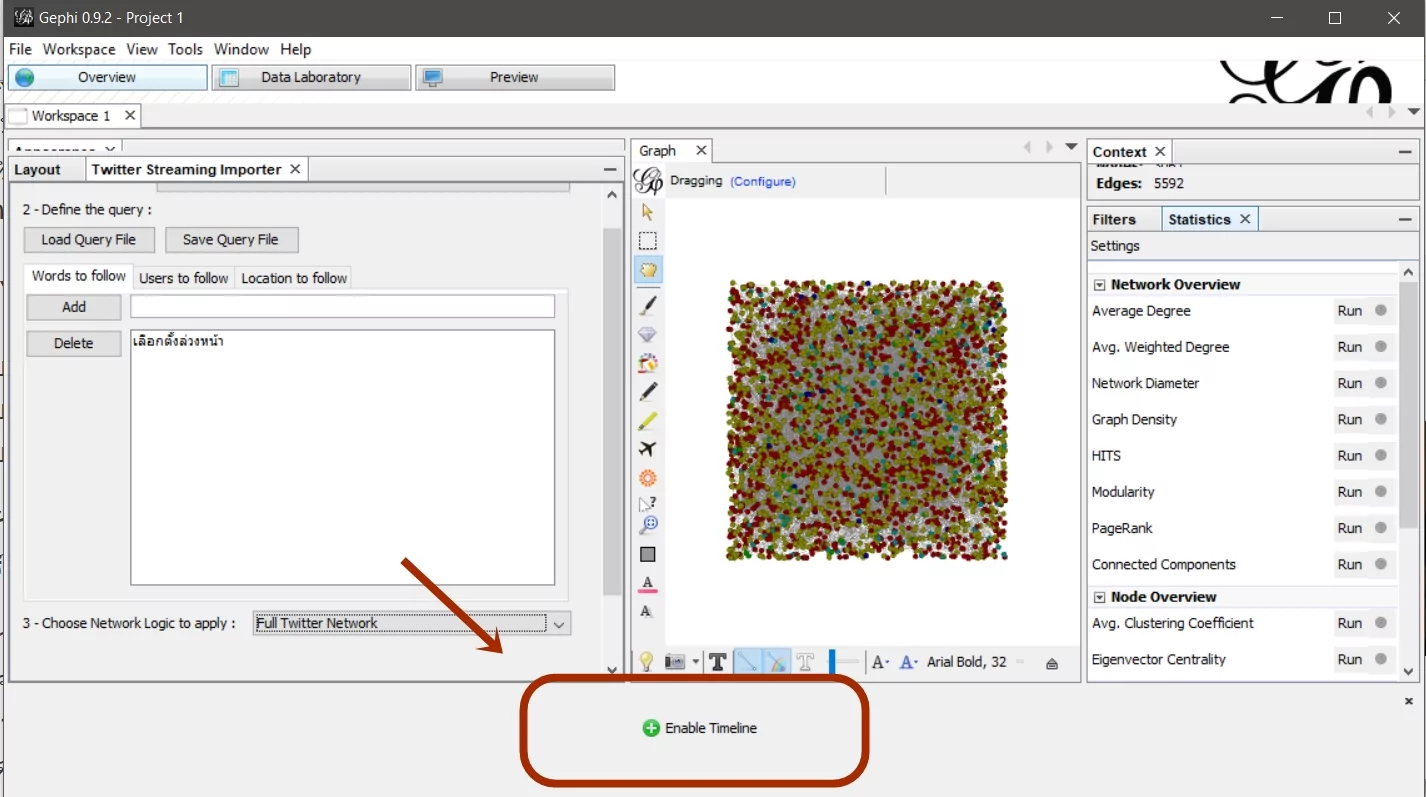This screenshot has height=797, width=1426.
Task: Close the Graph tab
Action: pos(701,150)
